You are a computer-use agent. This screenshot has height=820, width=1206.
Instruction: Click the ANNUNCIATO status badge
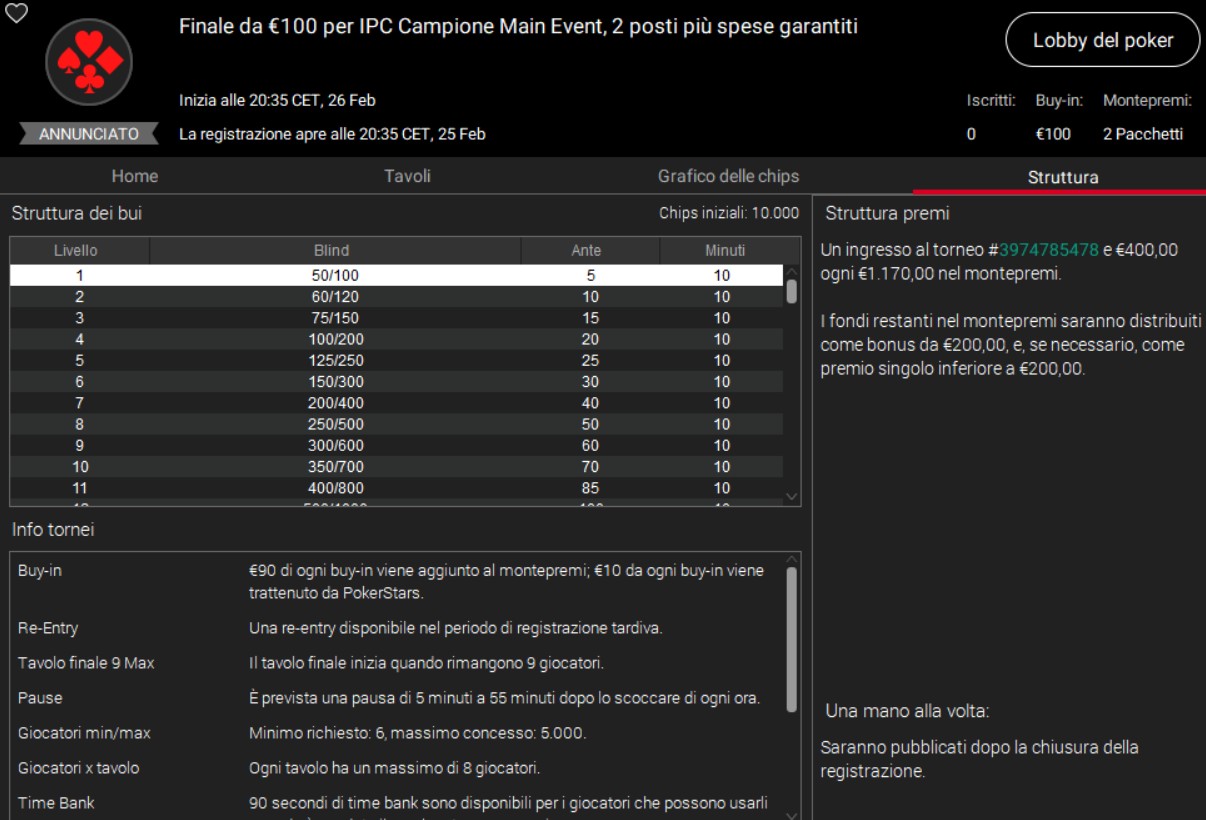point(89,134)
